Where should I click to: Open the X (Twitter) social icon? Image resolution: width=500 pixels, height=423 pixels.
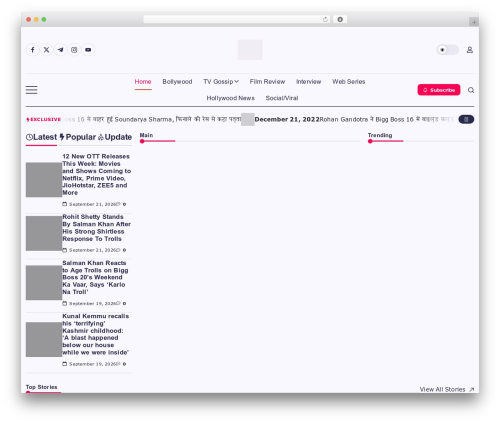click(x=47, y=50)
